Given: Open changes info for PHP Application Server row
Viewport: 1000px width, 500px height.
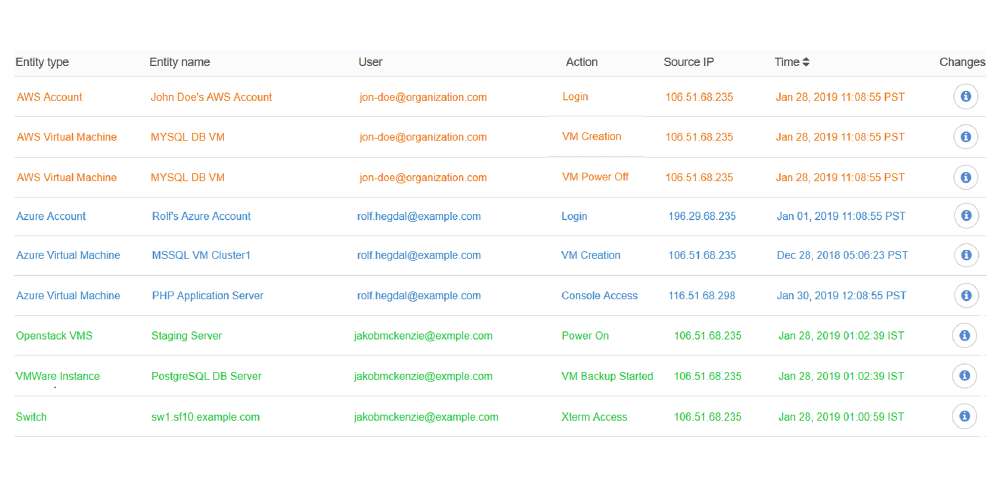Looking at the screenshot, I should click(x=966, y=295).
